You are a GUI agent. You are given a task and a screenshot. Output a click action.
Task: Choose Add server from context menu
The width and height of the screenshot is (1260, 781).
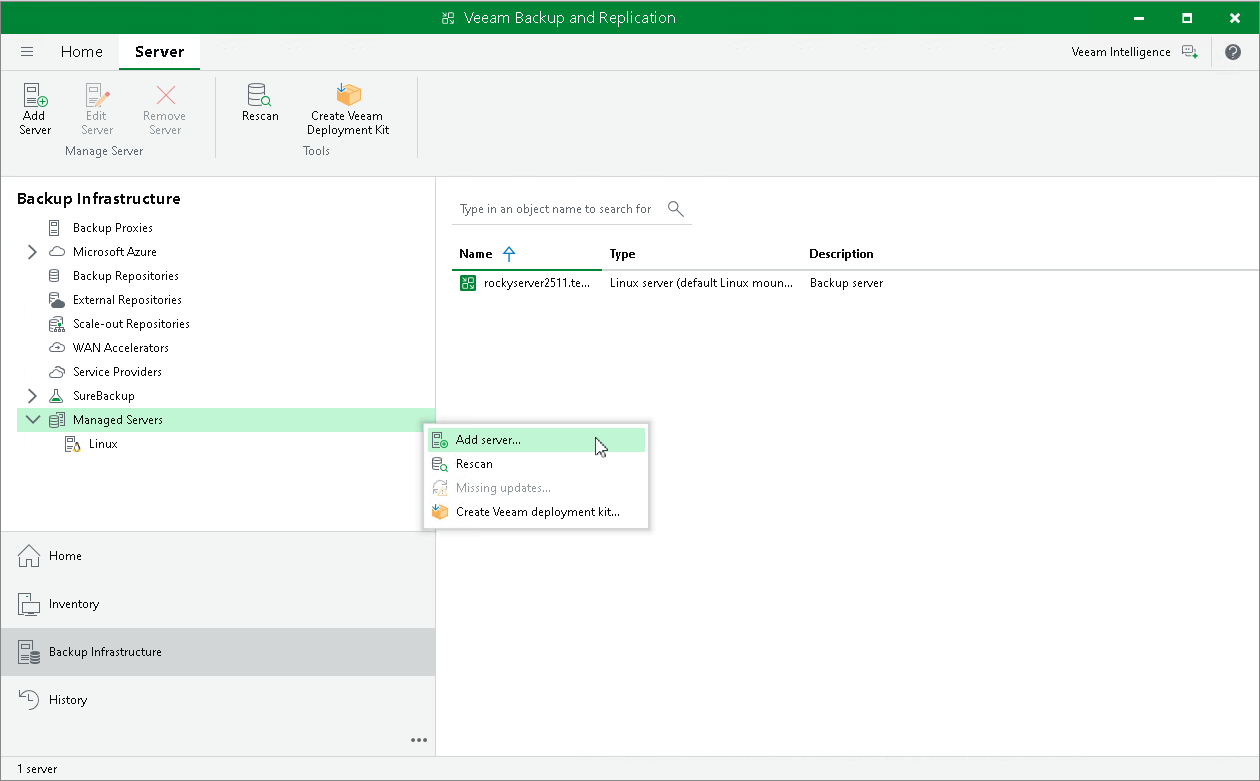[488, 440]
